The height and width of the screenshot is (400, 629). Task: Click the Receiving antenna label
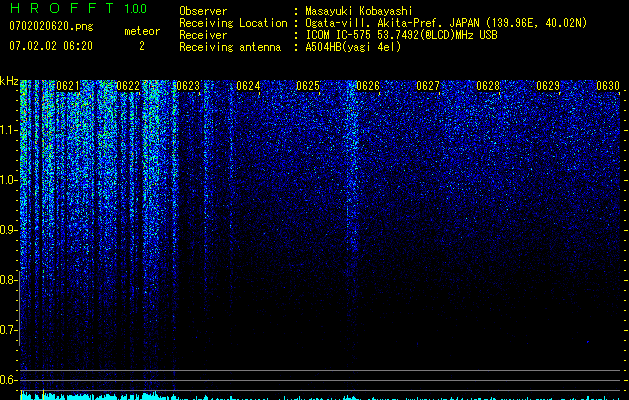(x=230, y=47)
